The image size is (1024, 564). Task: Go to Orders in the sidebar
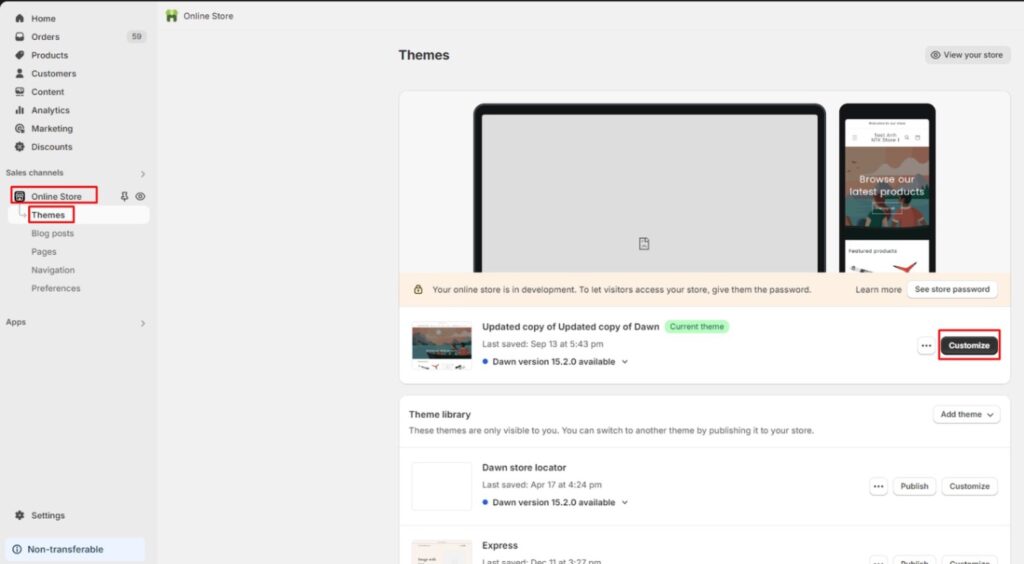[x=45, y=37]
